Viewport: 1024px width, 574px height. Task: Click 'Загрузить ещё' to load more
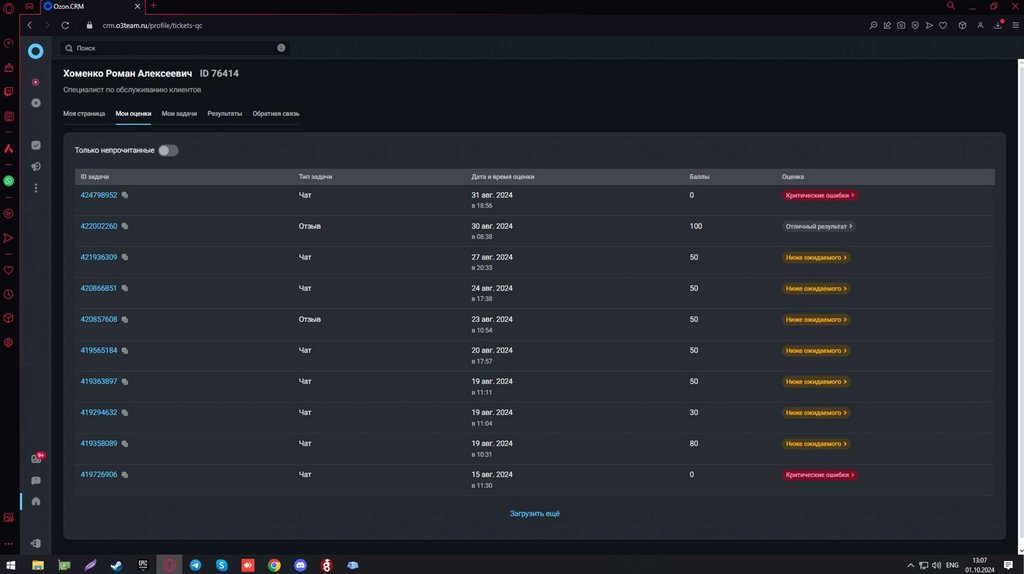tap(534, 513)
